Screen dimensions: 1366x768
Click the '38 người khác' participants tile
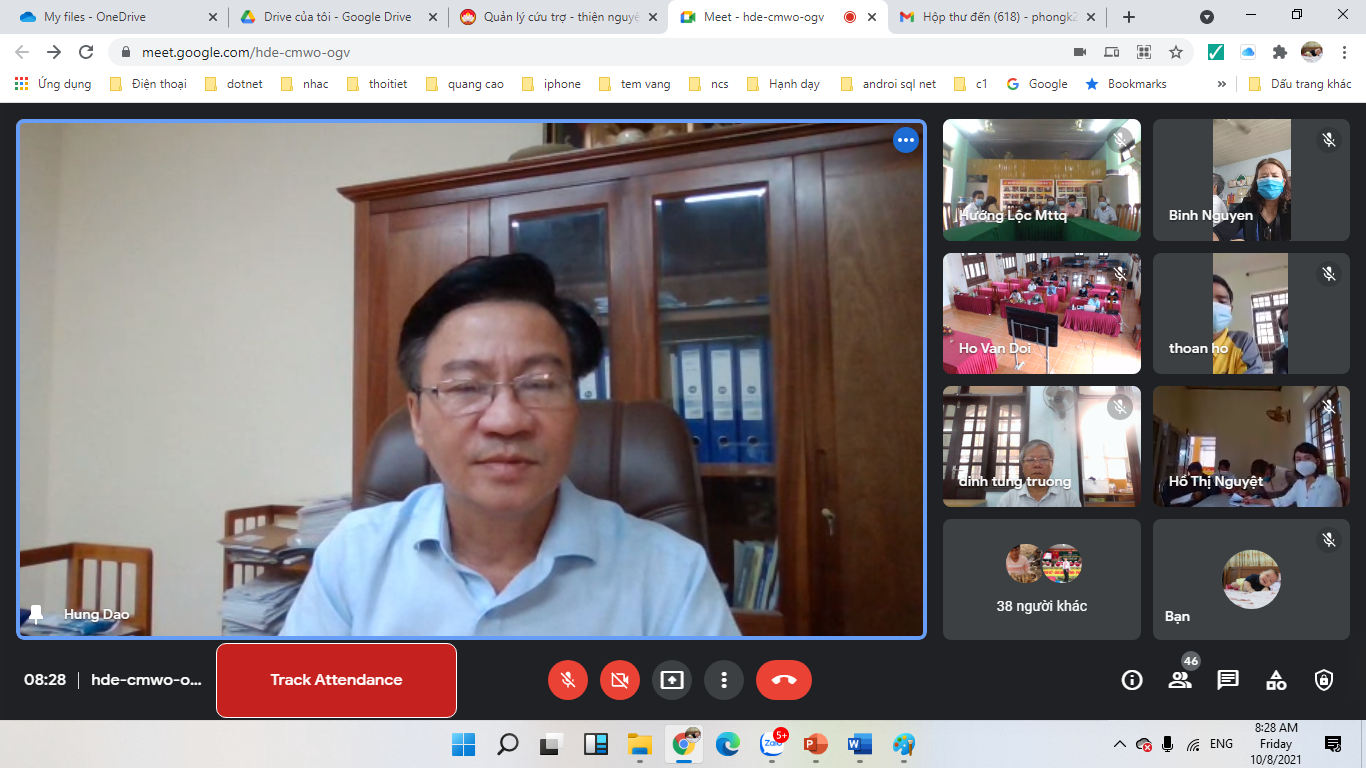pyautogui.click(x=1040, y=579)
